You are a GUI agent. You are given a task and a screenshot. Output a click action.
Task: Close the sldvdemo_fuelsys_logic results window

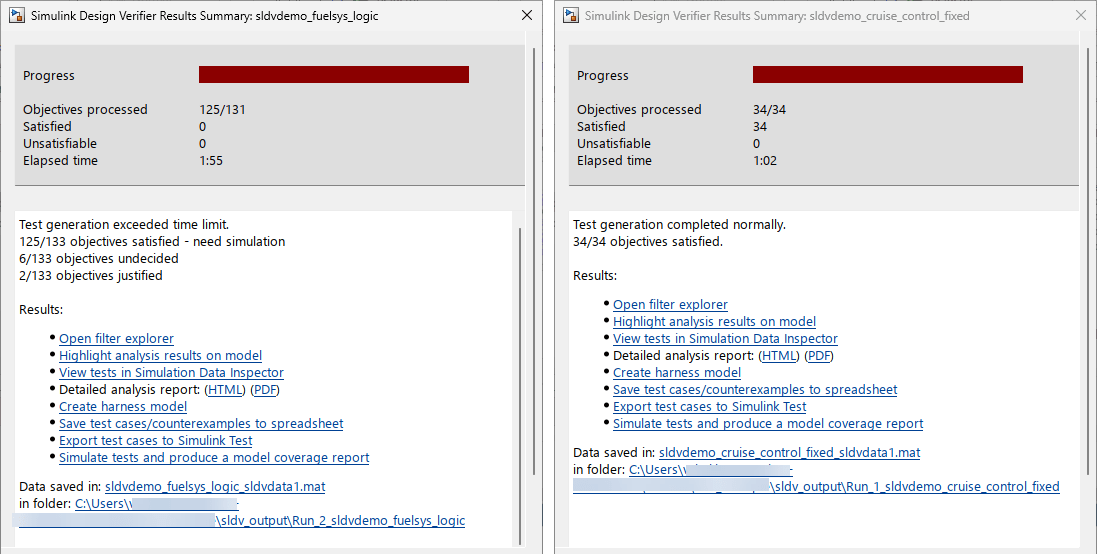[527, 16]
